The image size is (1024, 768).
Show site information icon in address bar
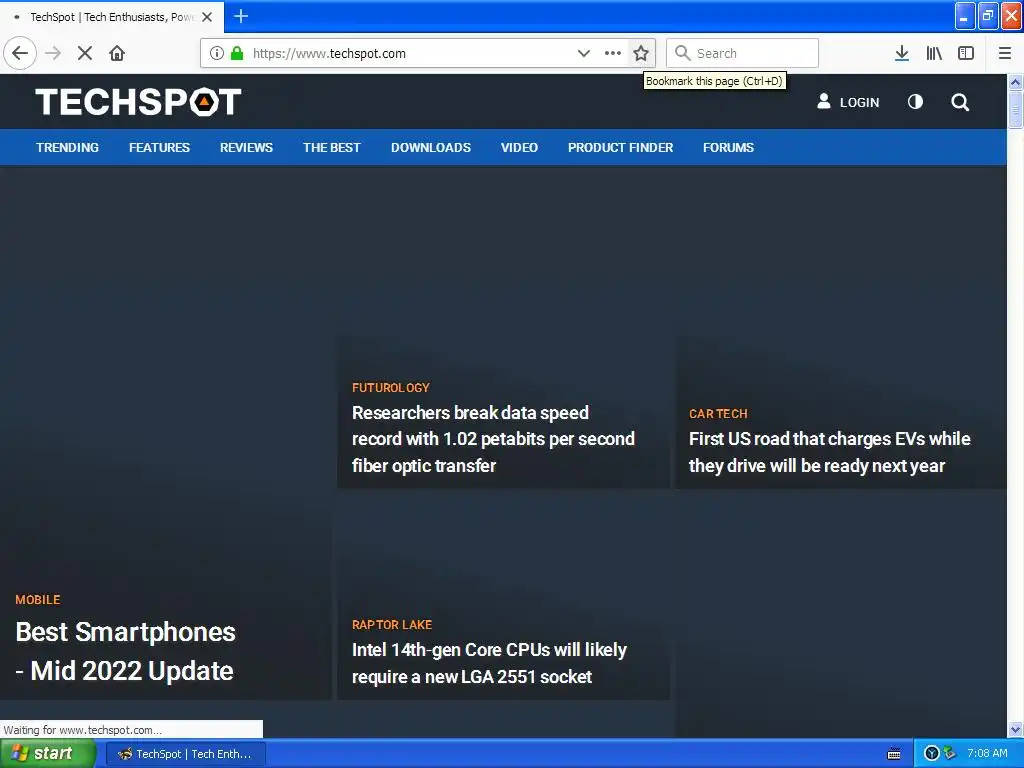click(217, 53)
